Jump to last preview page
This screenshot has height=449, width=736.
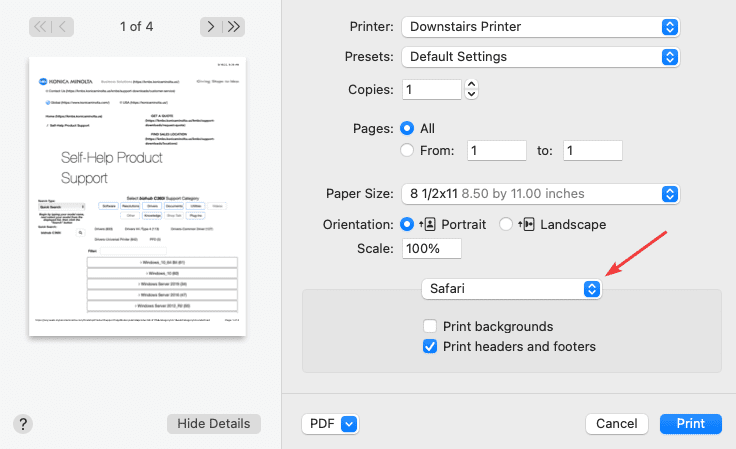click(236, 26)
